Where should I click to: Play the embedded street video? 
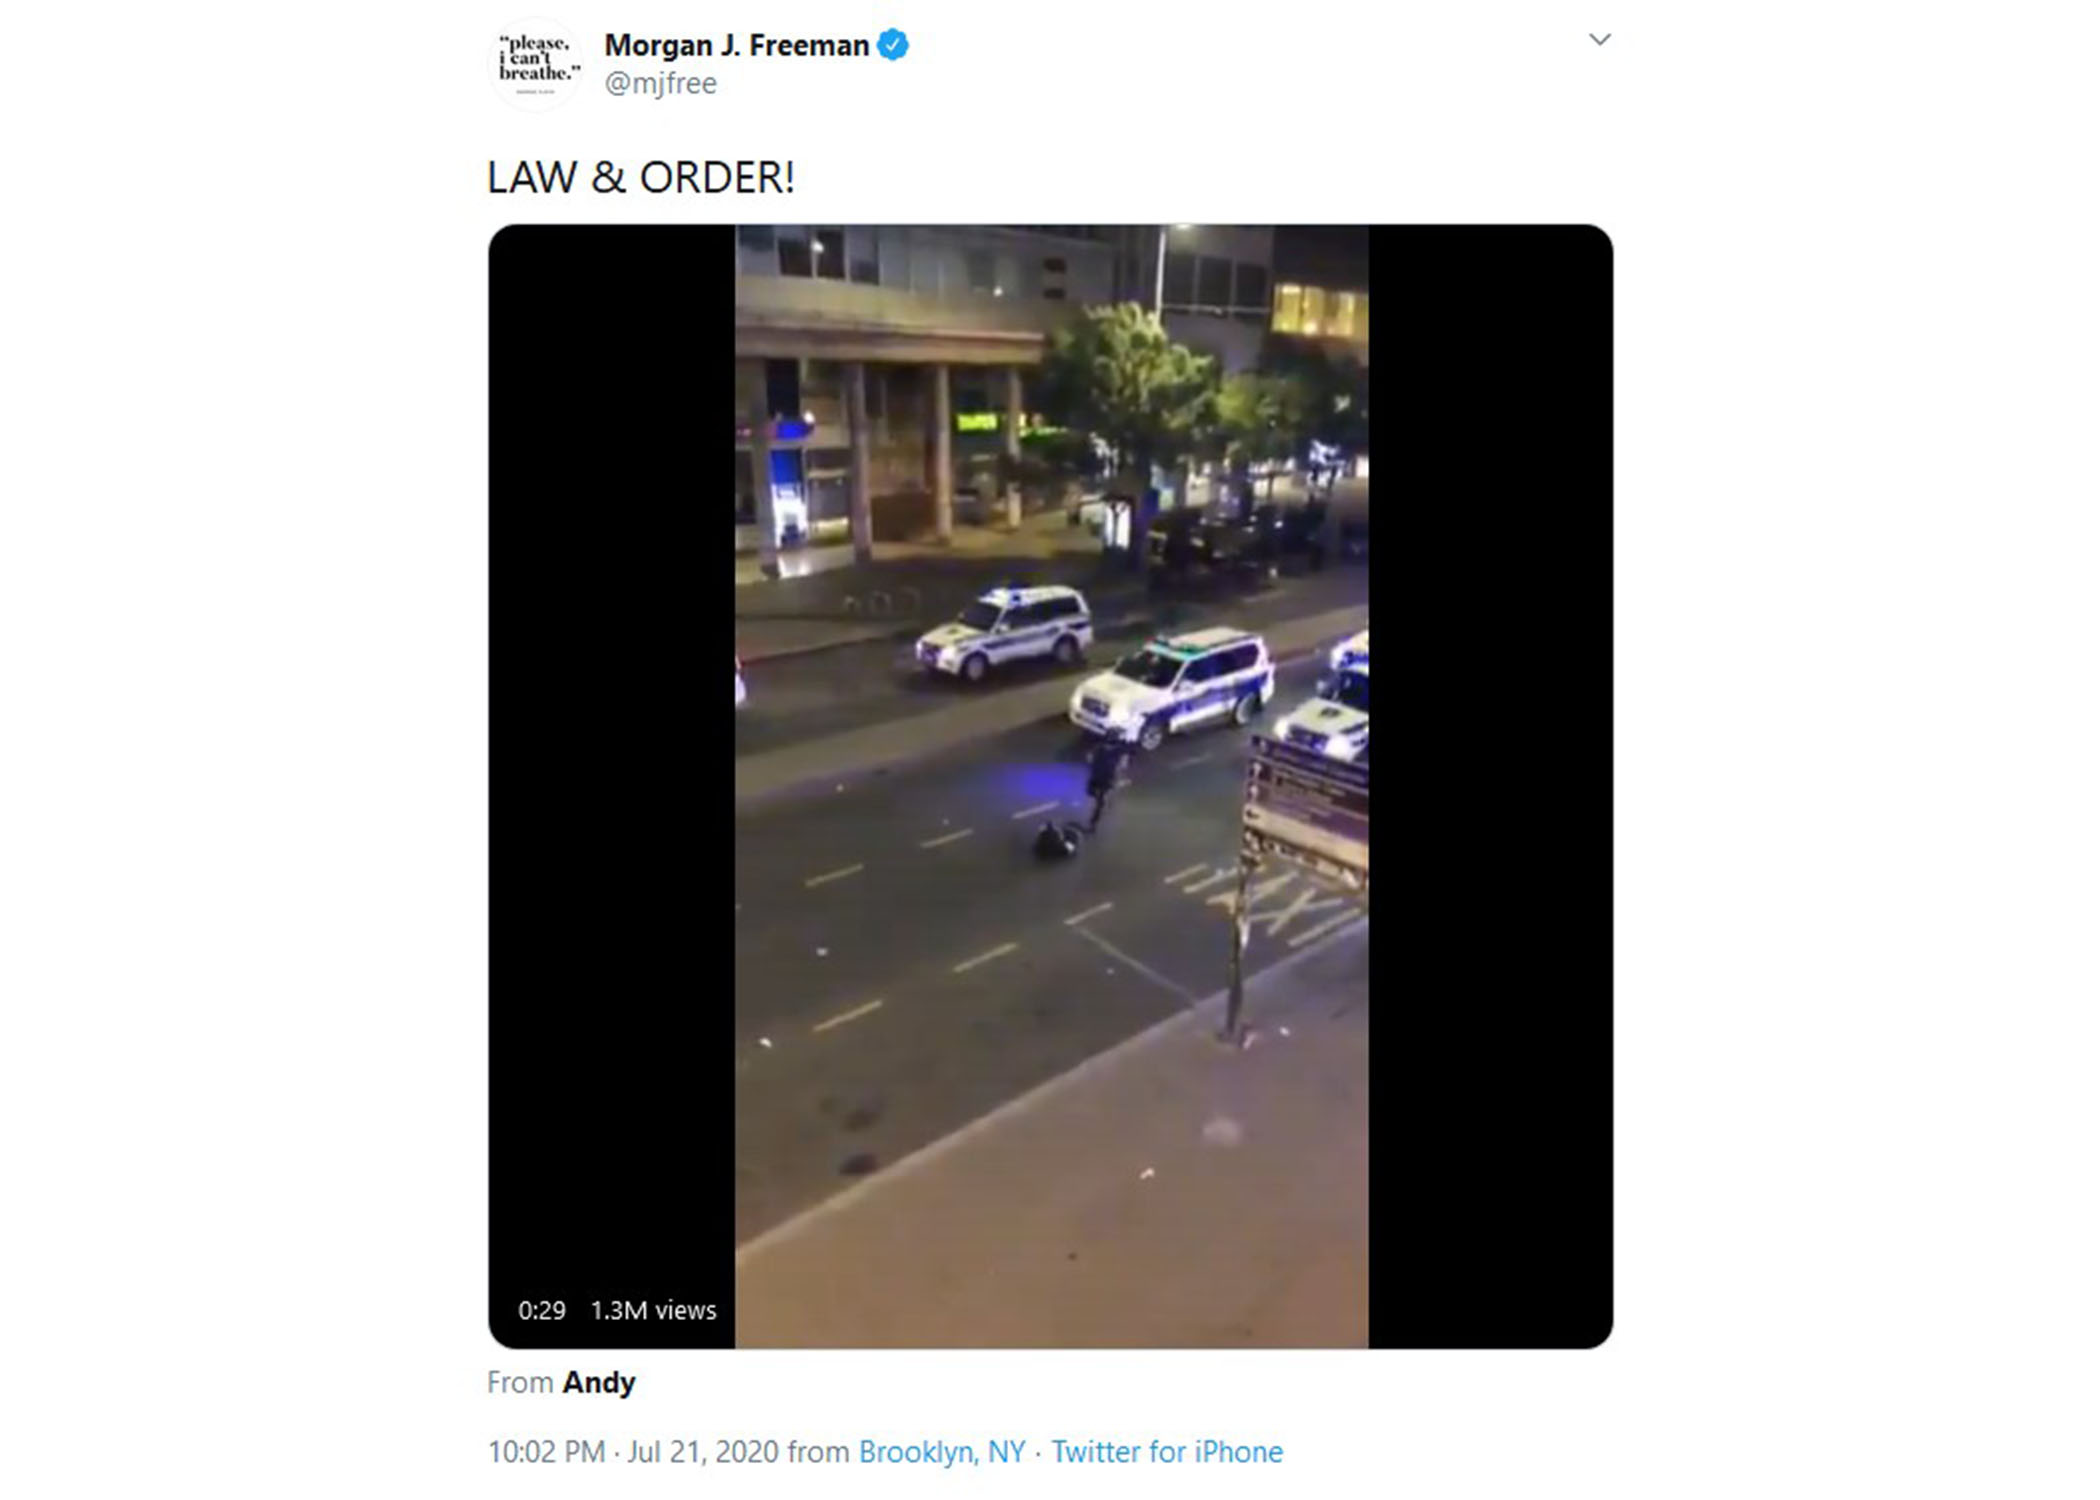coord(1051,786)
